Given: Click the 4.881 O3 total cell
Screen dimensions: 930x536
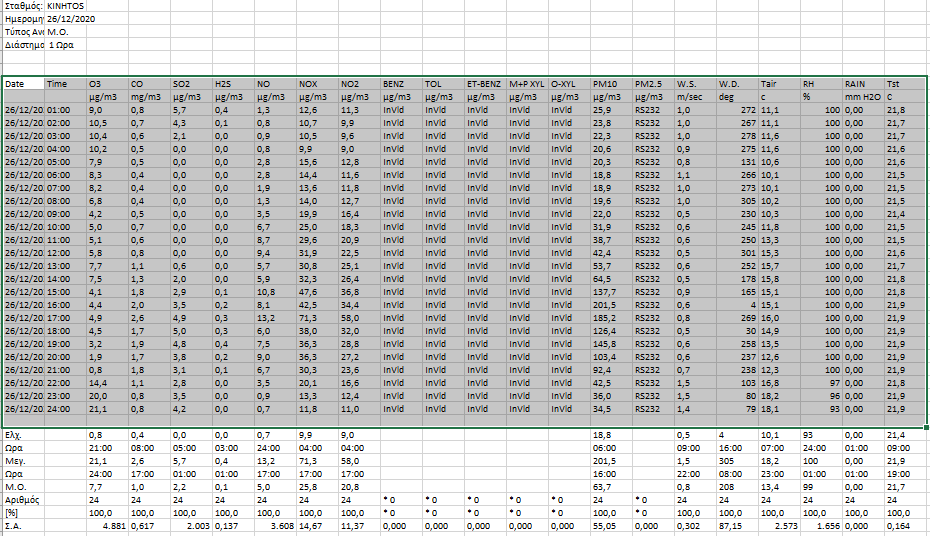Looking at the screenshot, I should pos(108,526).
